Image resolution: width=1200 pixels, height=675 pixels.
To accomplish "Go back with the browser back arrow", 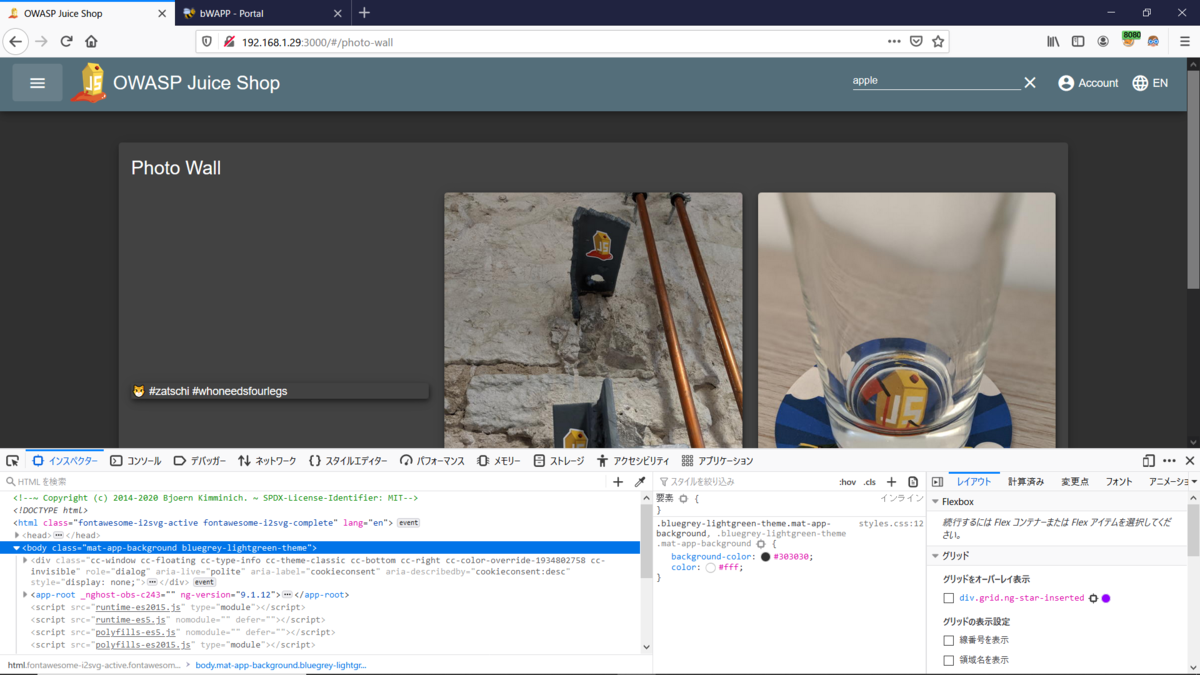I will (x=16, y=42).
